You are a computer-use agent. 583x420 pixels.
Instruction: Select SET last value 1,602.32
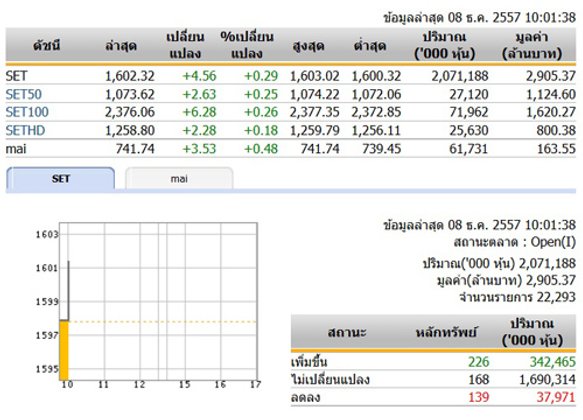pyautogui.click(x=130, y=76)
